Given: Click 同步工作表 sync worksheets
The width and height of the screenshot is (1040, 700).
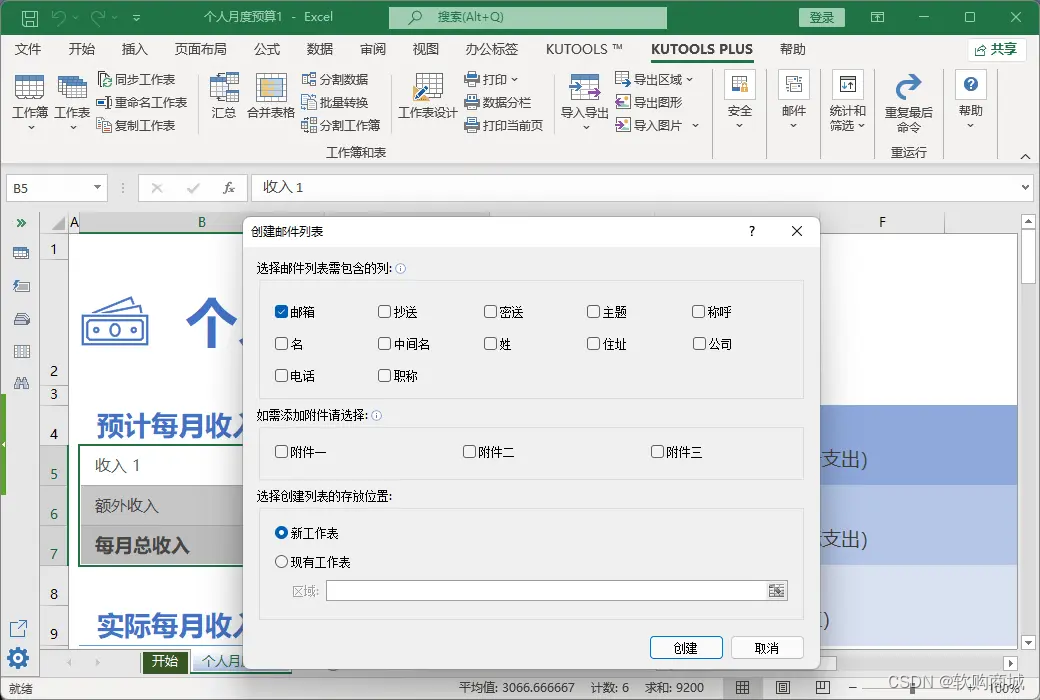Looking at the screenshot, I should [137, 80].
